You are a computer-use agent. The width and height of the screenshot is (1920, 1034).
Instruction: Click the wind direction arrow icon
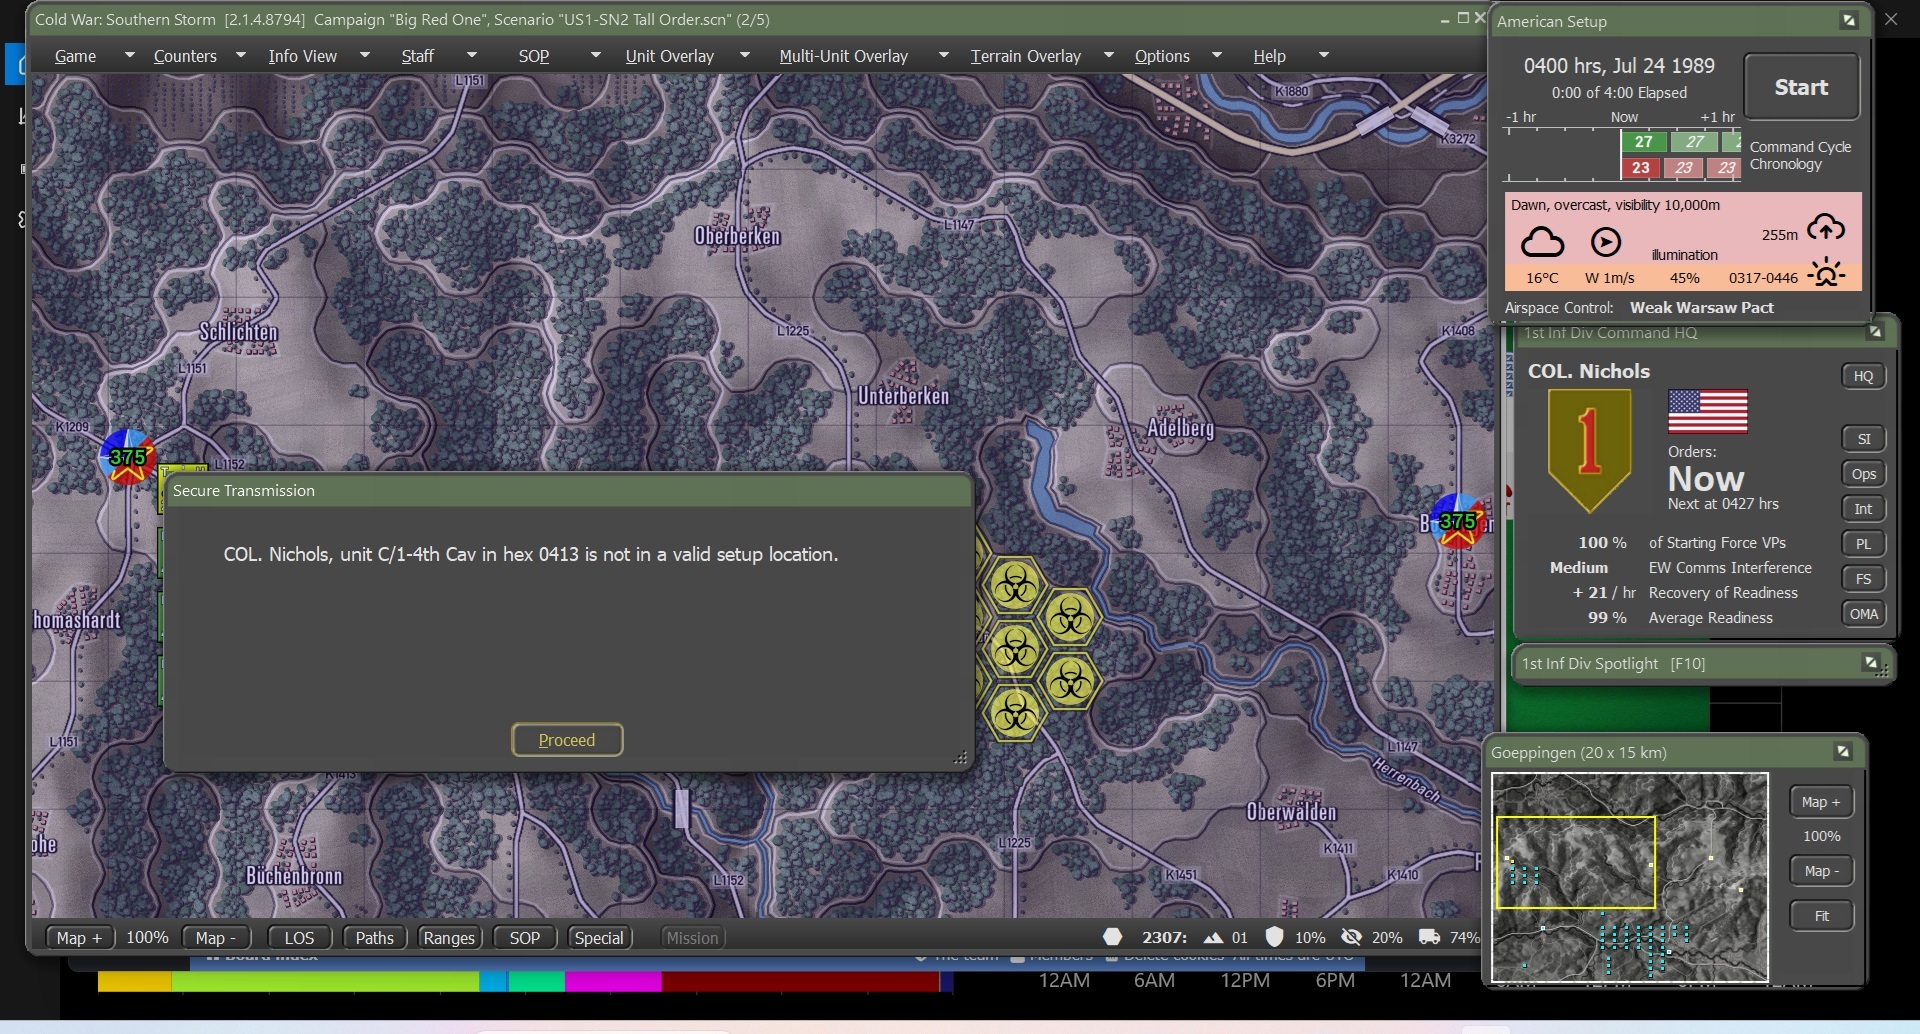click(1606, 242)
